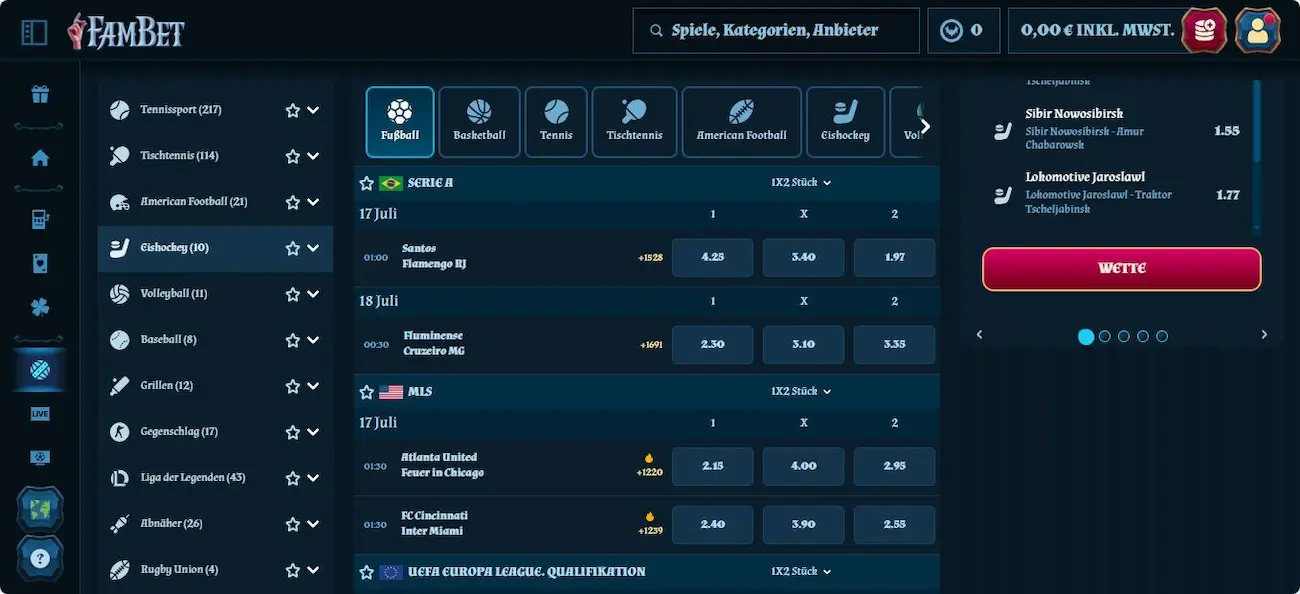
Task: Open the user profile avatar icon
Action: (1258, 30)
